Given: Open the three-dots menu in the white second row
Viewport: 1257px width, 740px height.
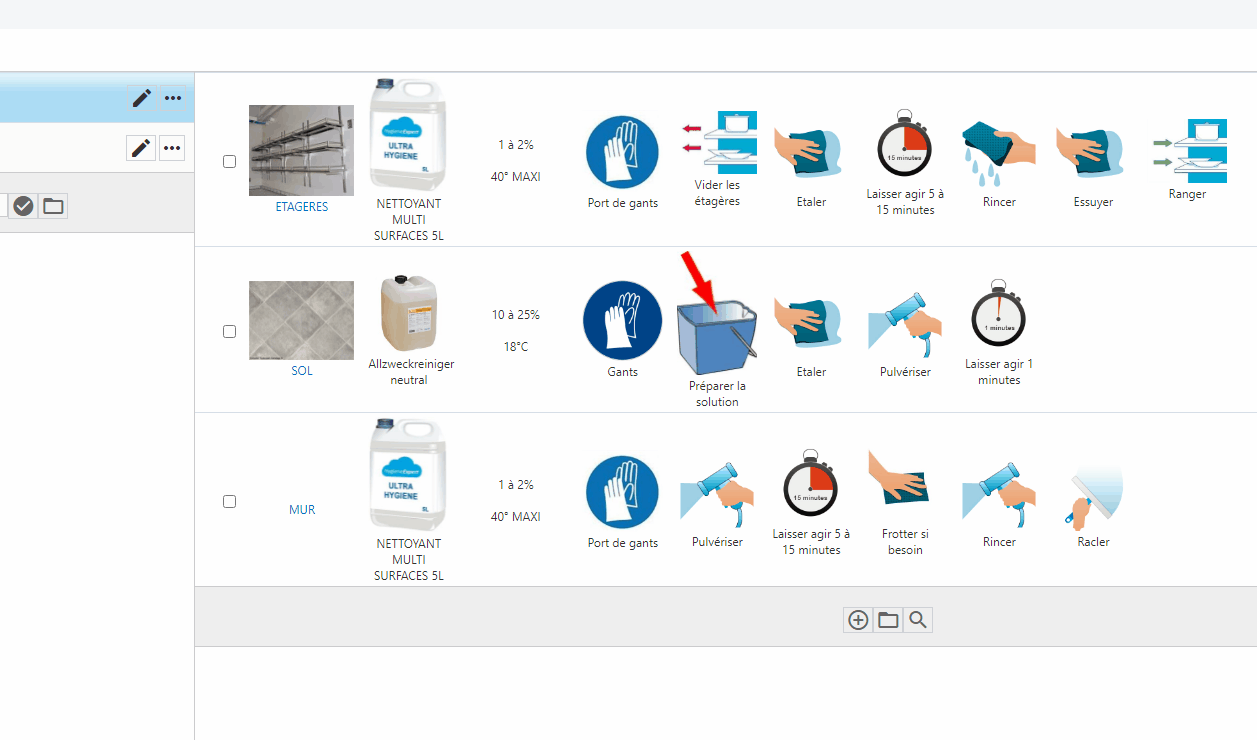Looking at the screenshot, I should [173, 148].
